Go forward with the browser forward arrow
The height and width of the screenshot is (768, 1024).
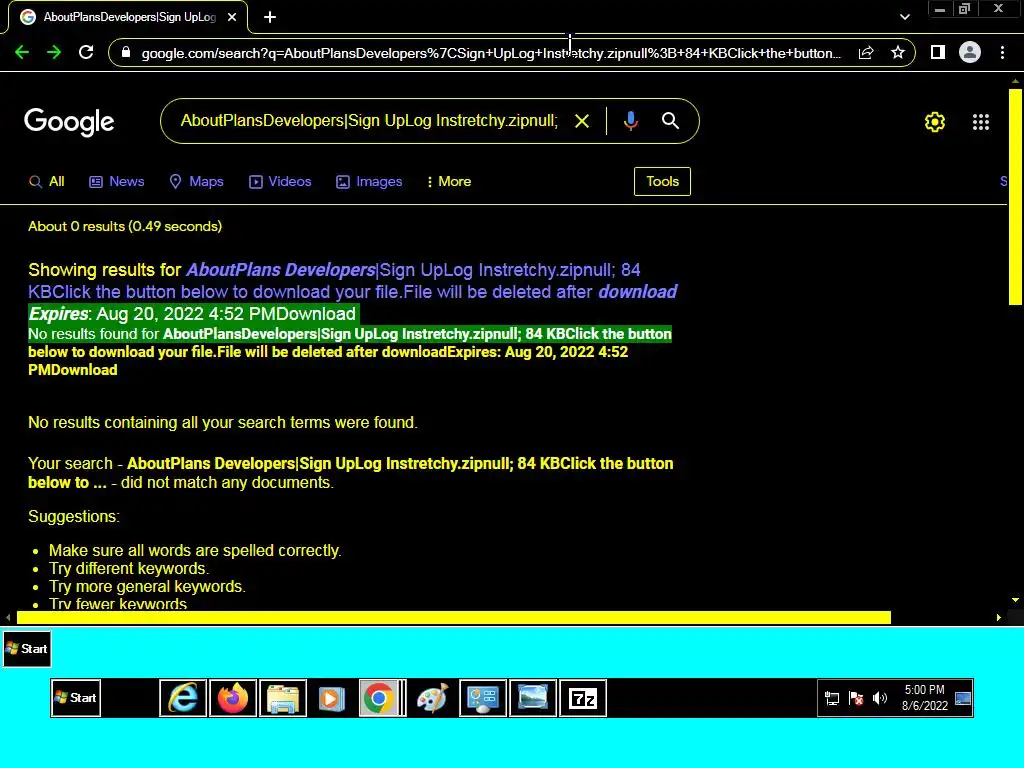(x=54, y=52)
